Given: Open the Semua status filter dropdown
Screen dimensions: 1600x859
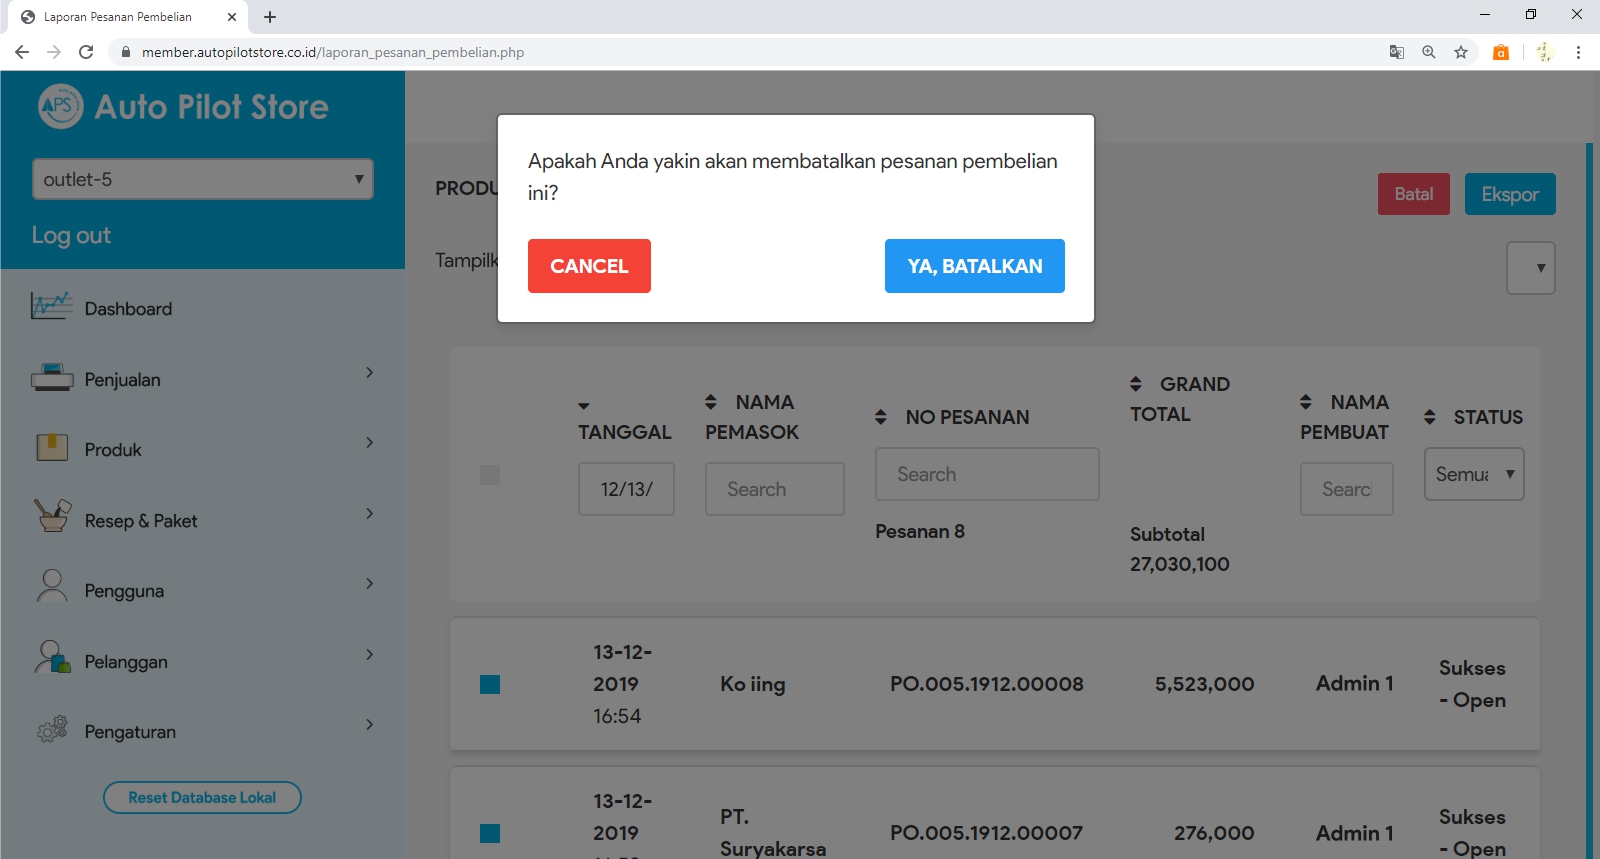Looking at the screenshot, I should click(x=1473, y=474).
